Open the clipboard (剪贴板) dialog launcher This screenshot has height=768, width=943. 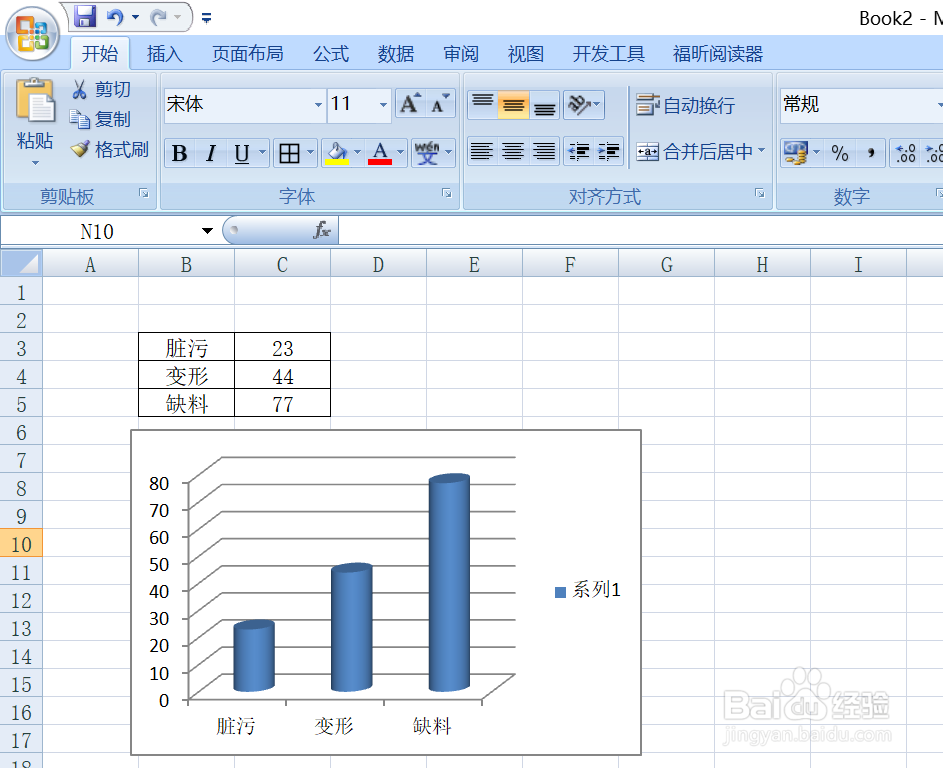click(x=144, y=193)
